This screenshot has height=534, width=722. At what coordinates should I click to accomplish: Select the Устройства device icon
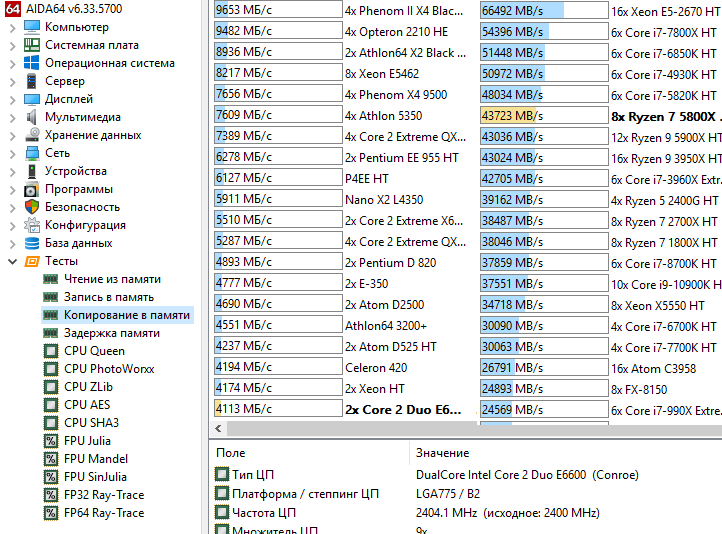(32, 171)
